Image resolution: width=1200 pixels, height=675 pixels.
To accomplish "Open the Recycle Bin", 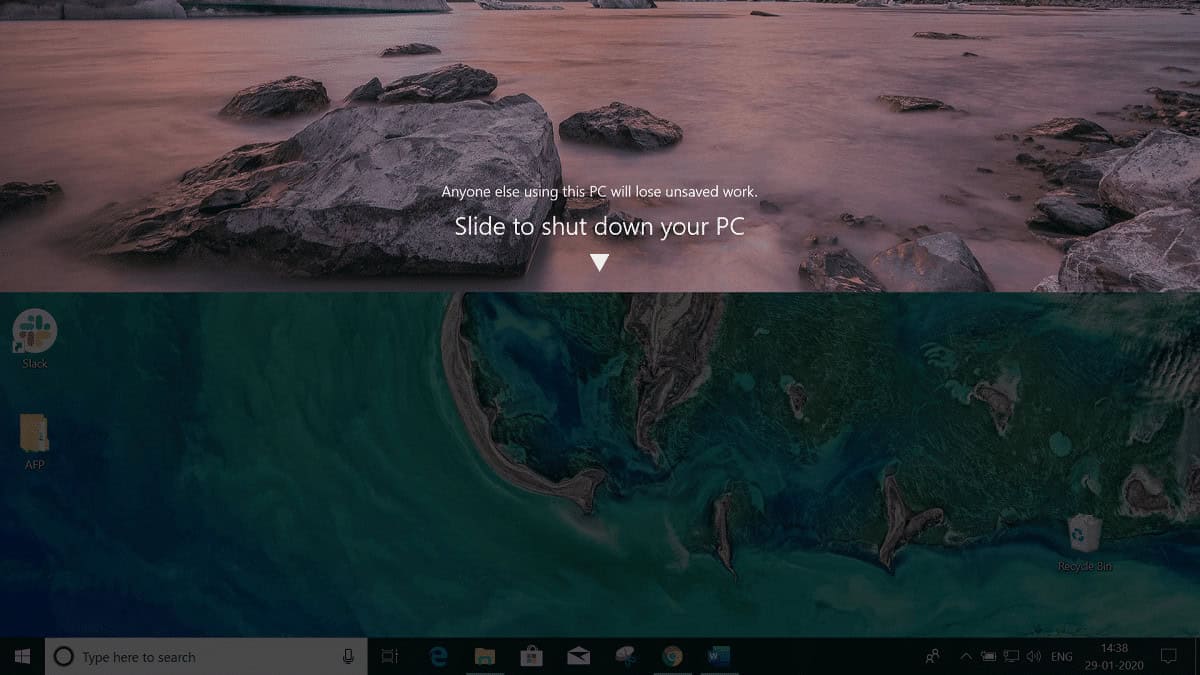I will tap(1084, 534).
